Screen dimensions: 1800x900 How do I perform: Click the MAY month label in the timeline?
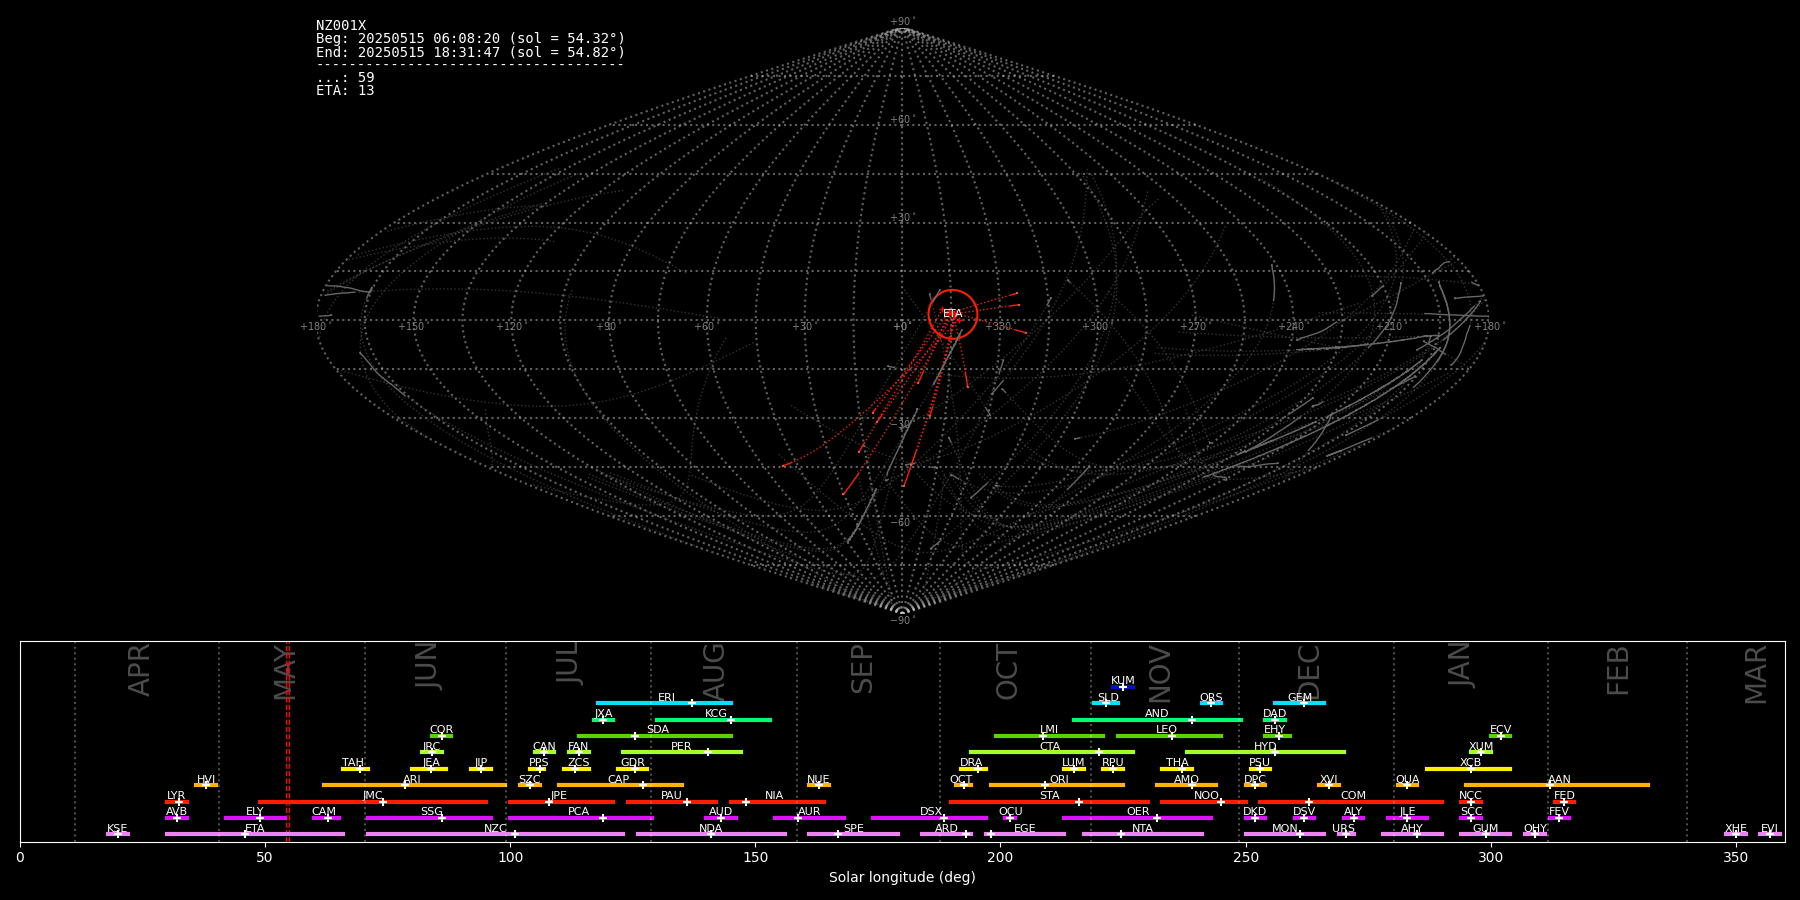(x=284, y=672)
